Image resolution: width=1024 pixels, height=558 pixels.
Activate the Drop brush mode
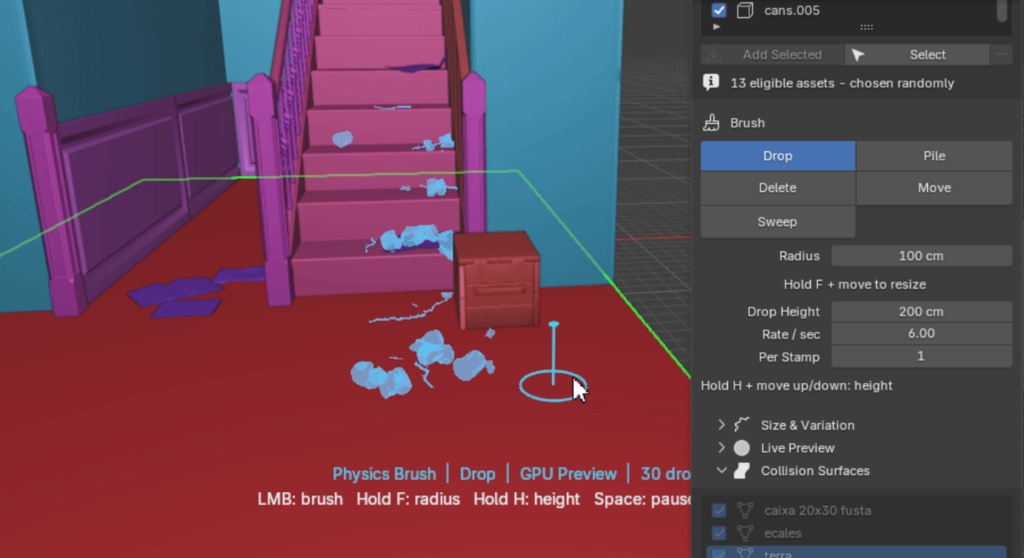778,156
